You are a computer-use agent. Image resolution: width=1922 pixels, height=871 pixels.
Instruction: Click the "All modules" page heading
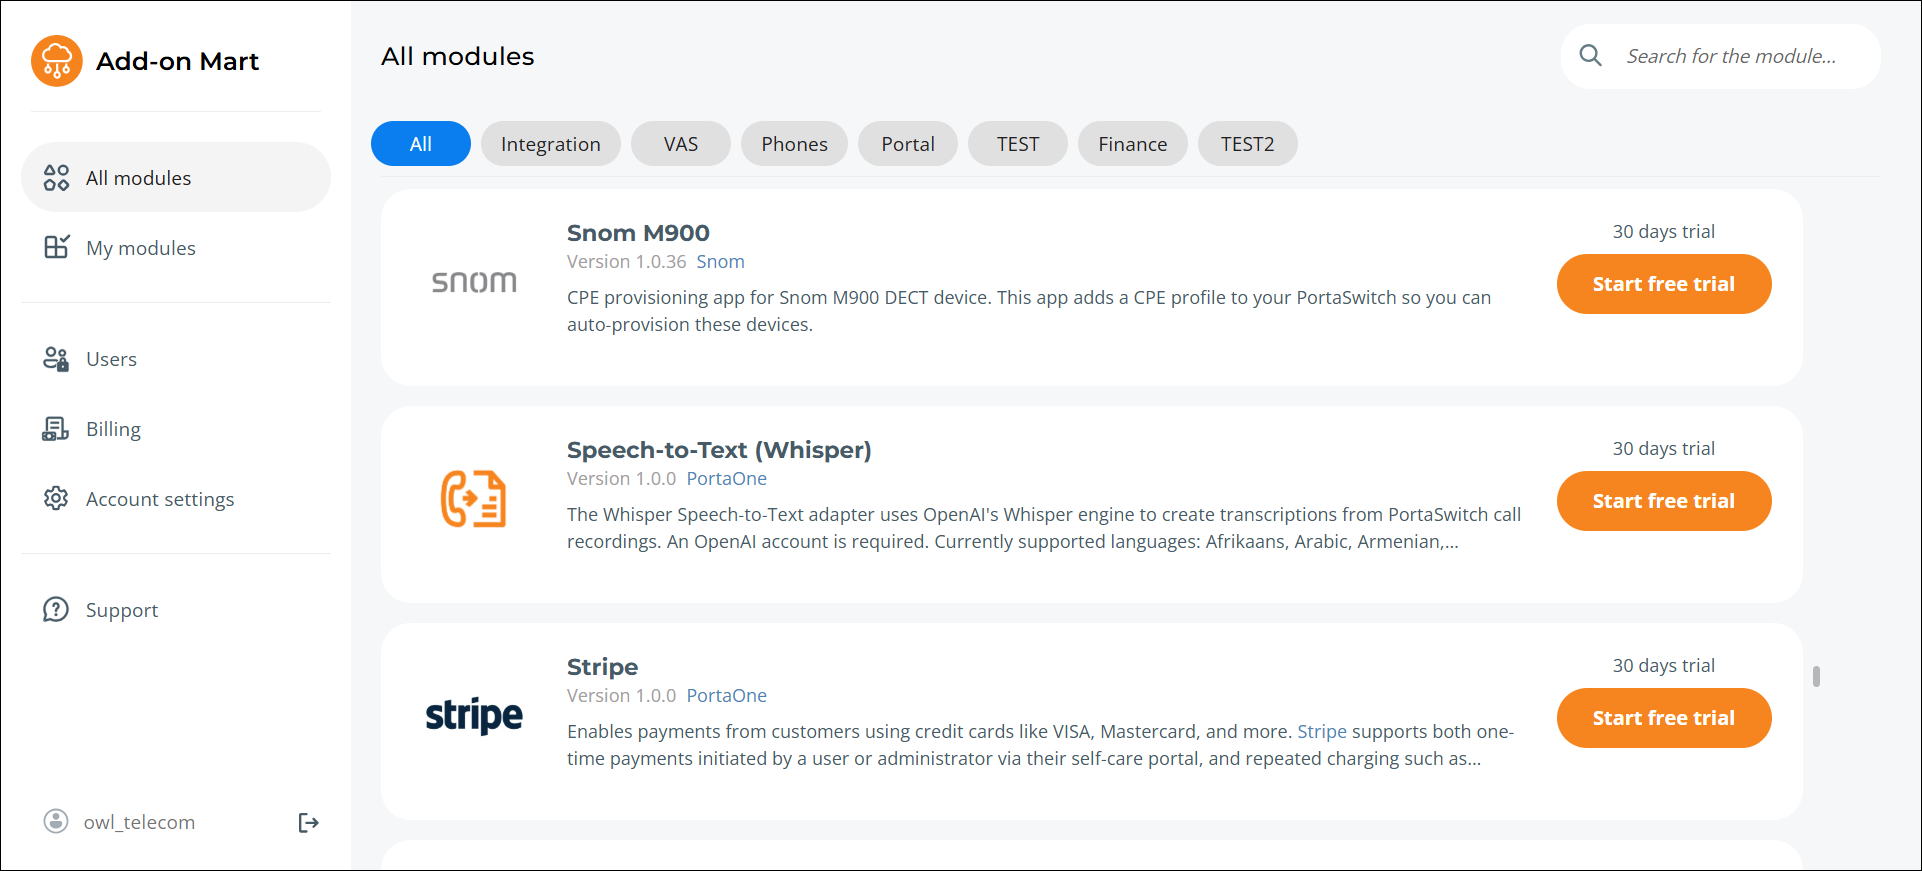click(458, 56)
